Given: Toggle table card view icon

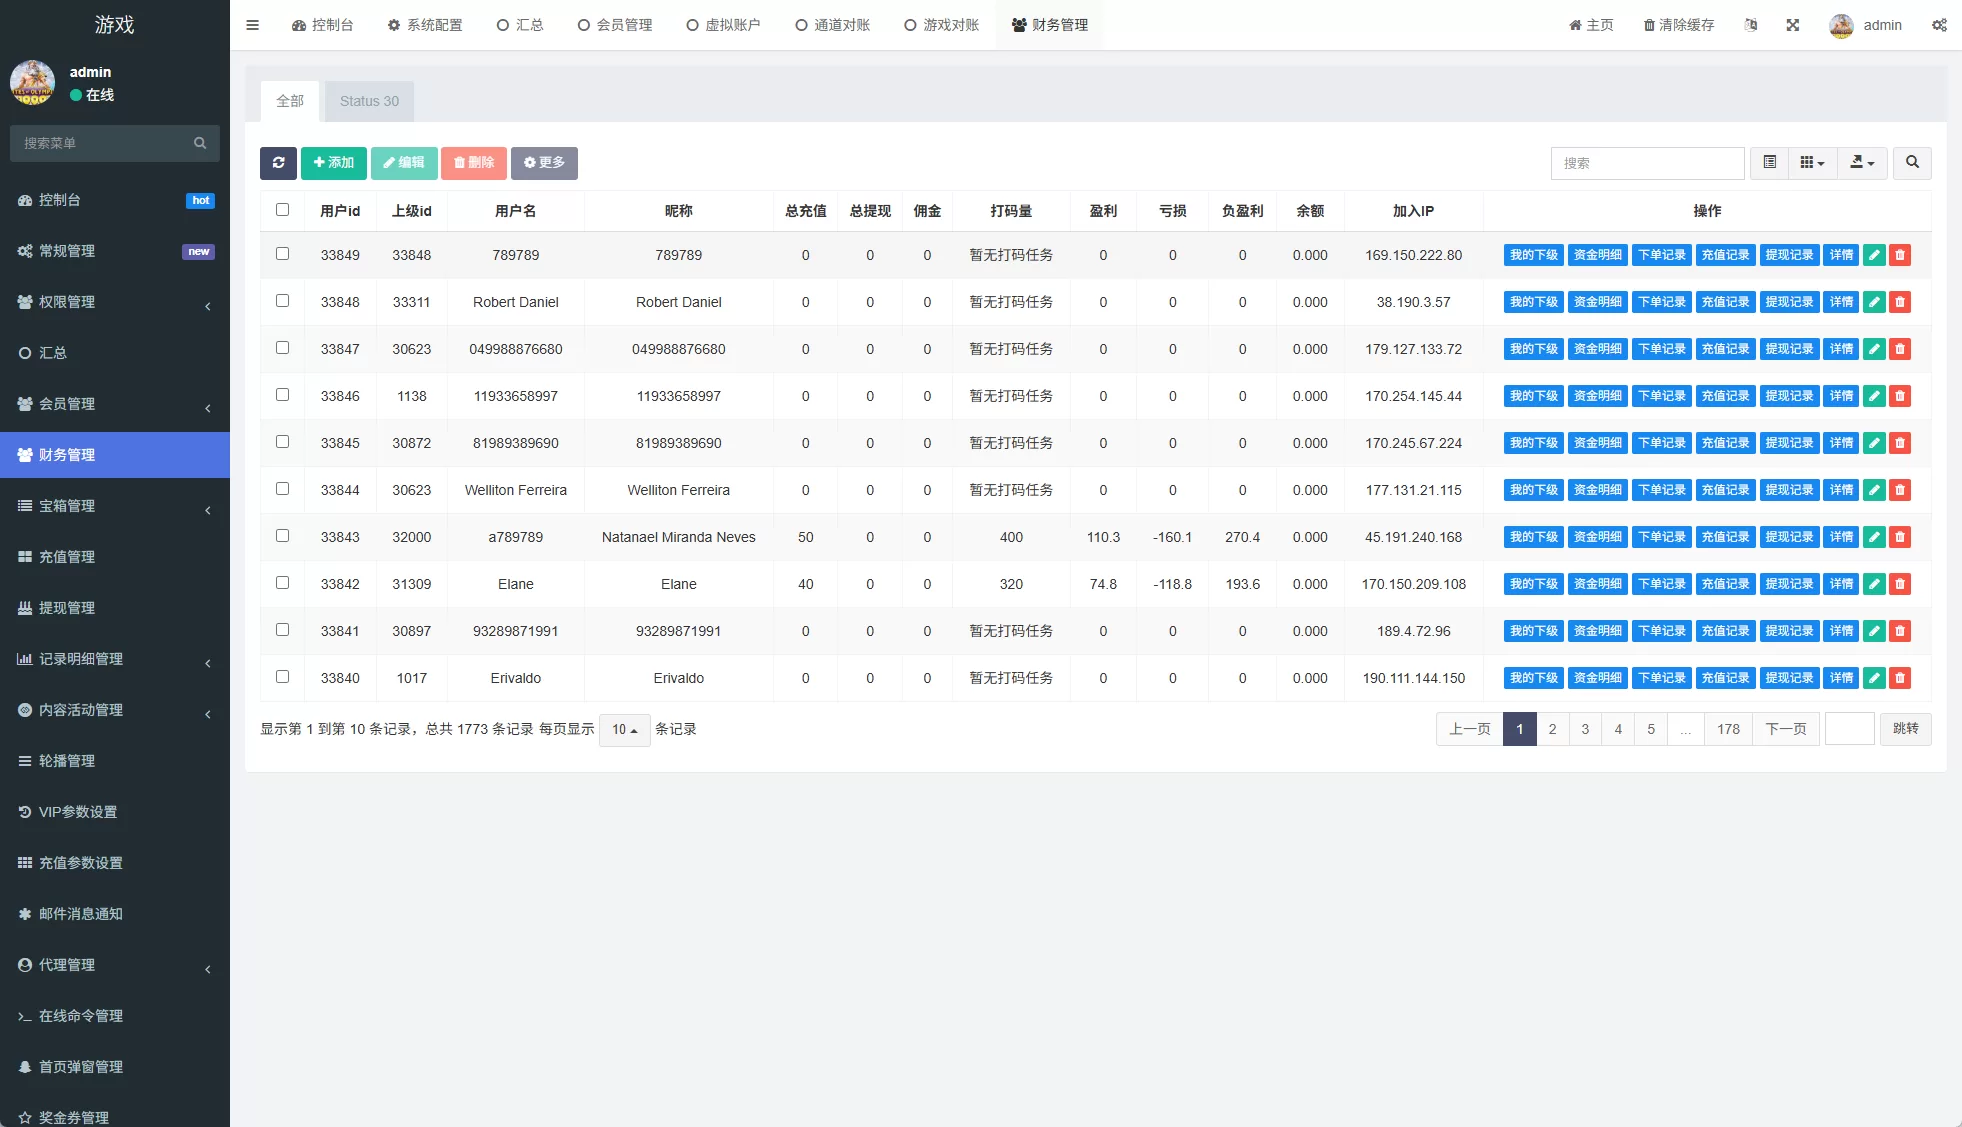Looking at the screenshot, I should coord(1769,163).
